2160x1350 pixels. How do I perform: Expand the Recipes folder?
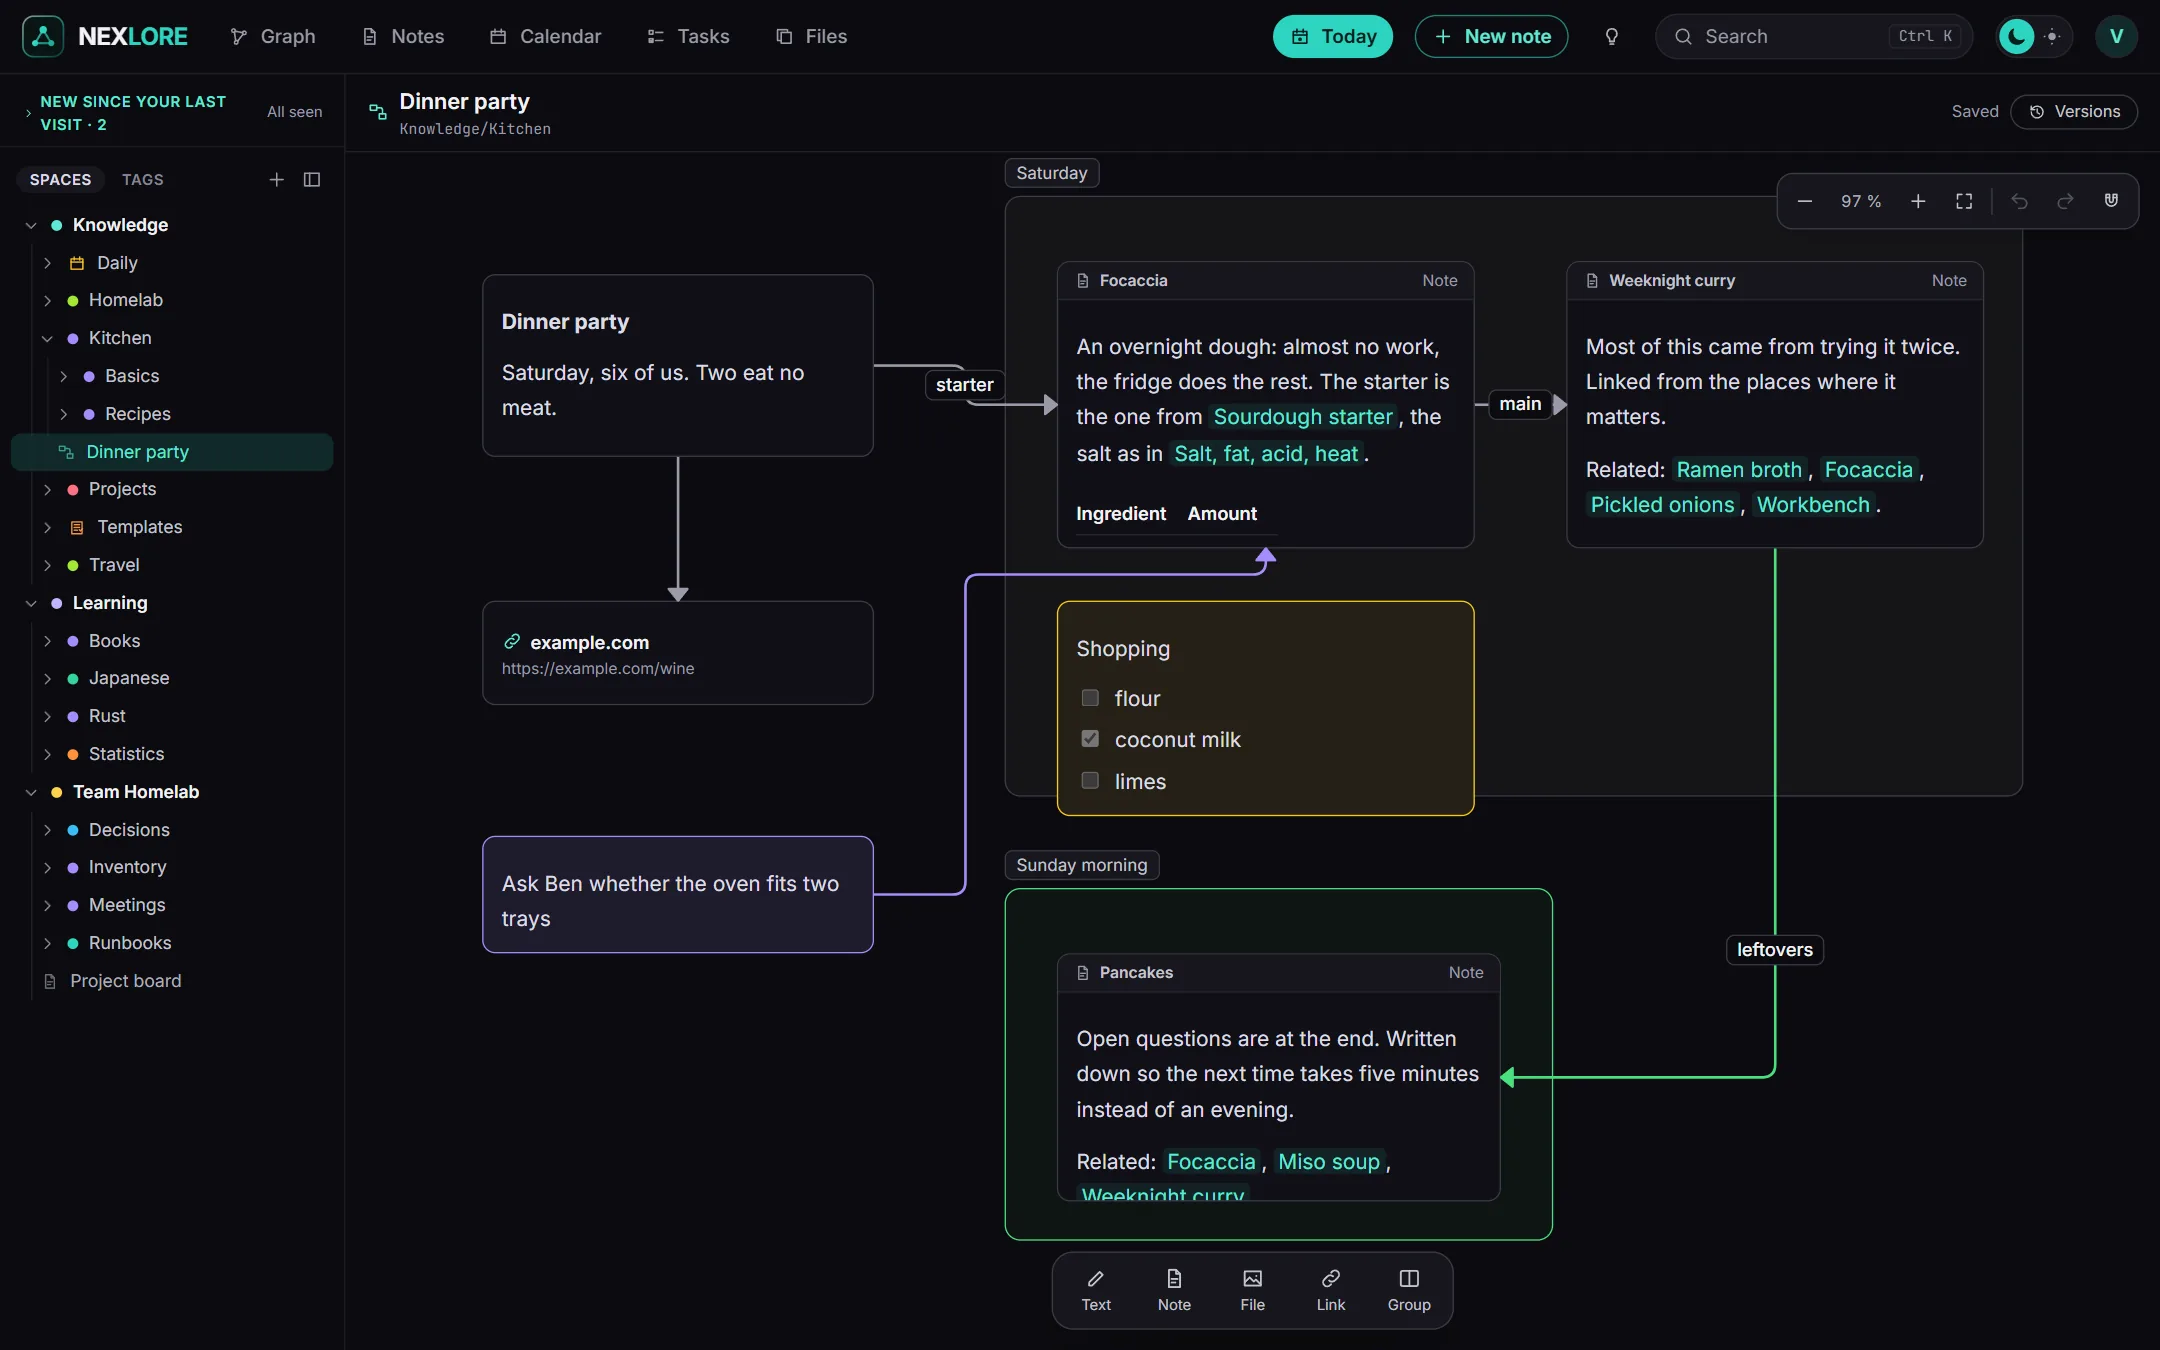(x=63, y=414)
